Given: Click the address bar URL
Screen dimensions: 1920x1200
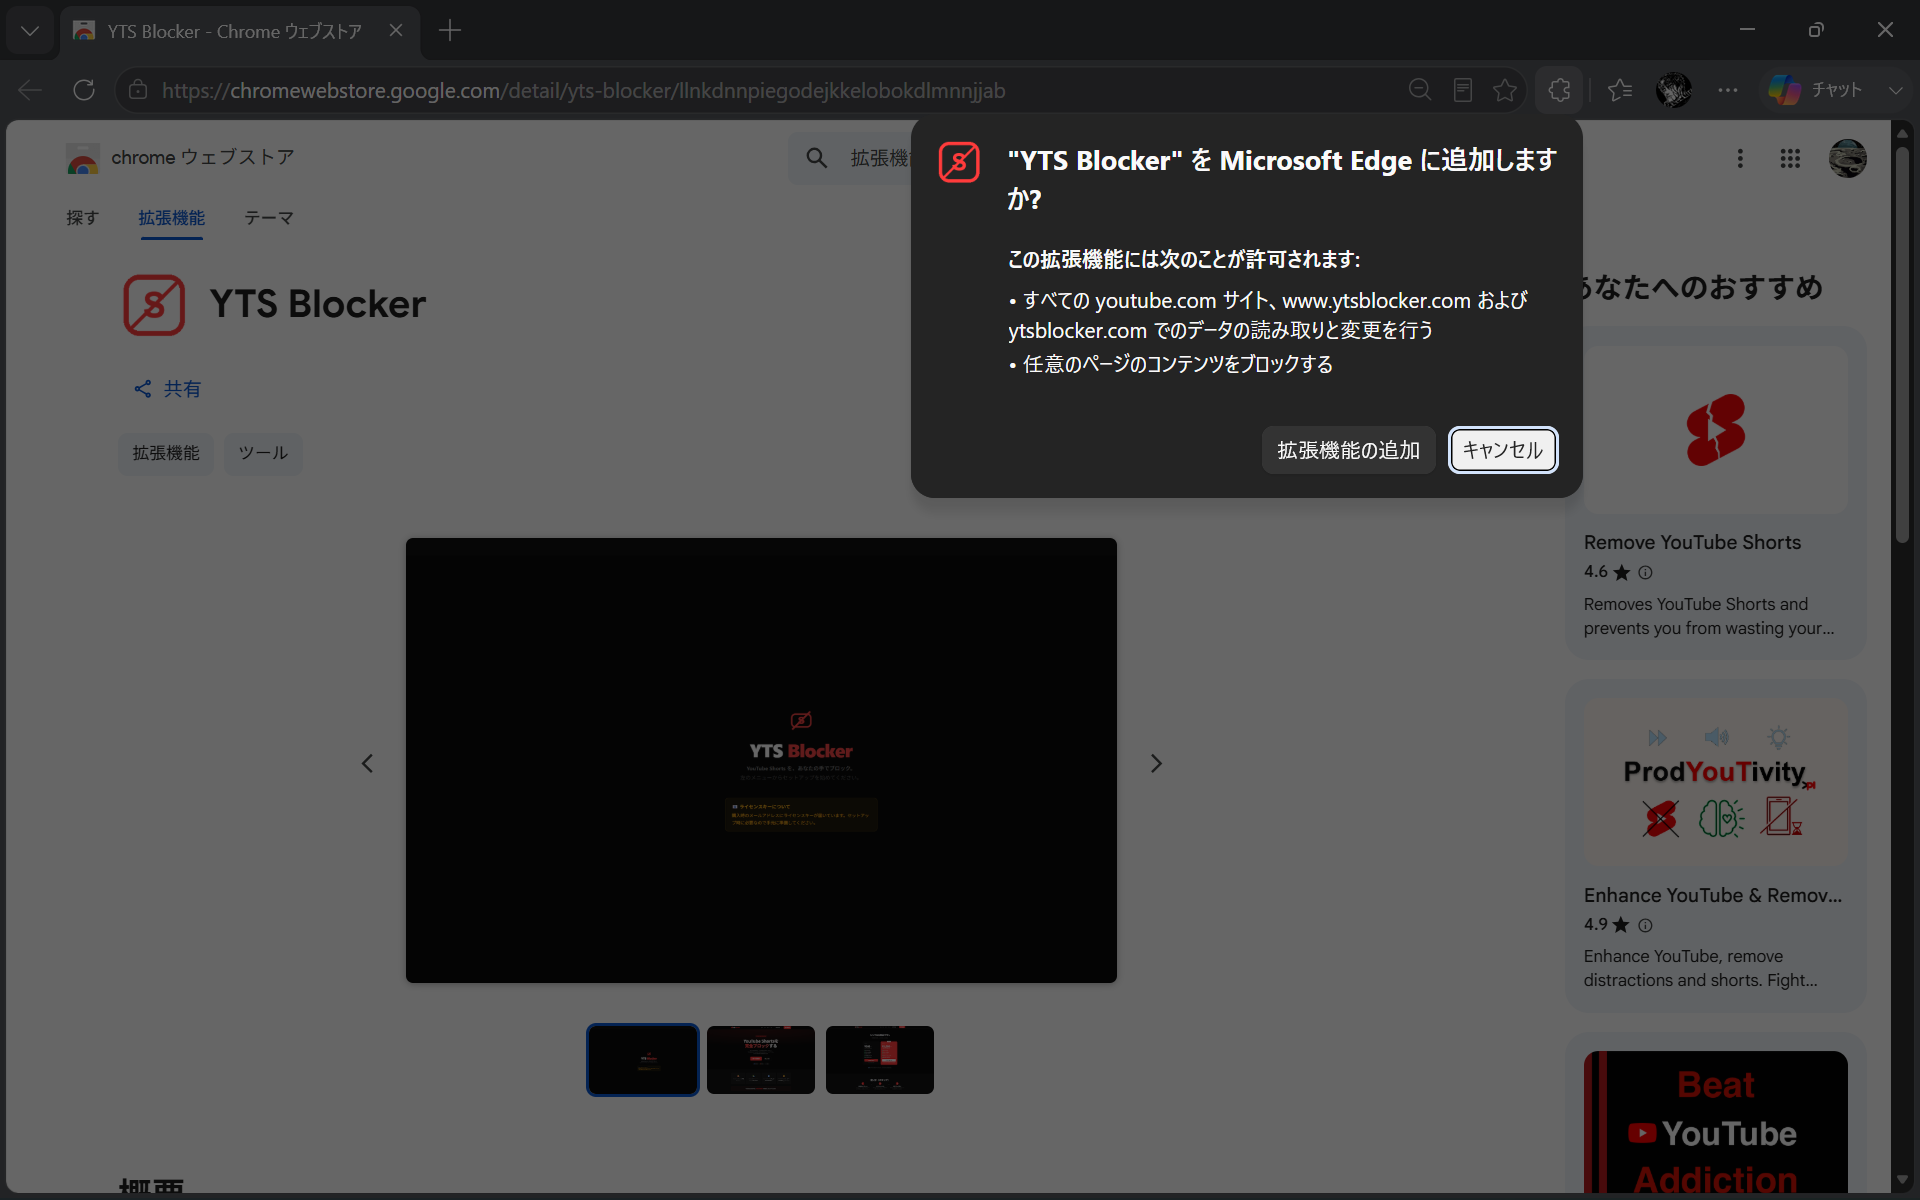Looking at the screenshot, I should pos(583,90).
